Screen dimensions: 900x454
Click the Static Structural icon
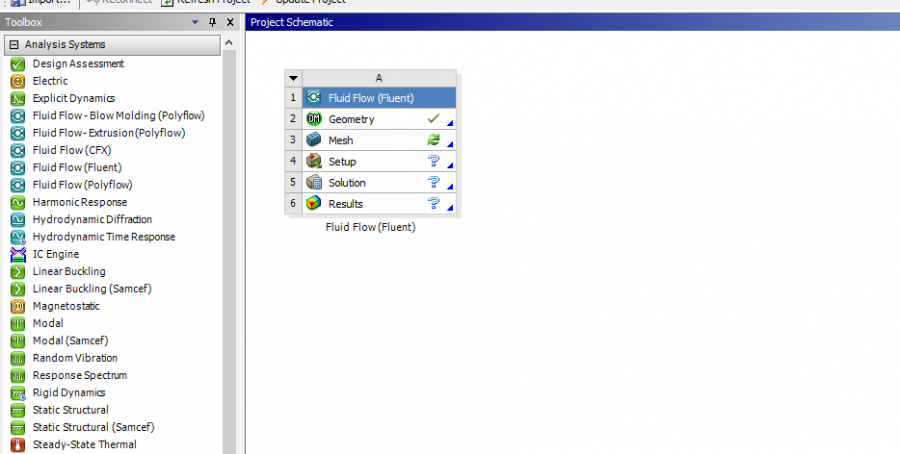[18, 410]
